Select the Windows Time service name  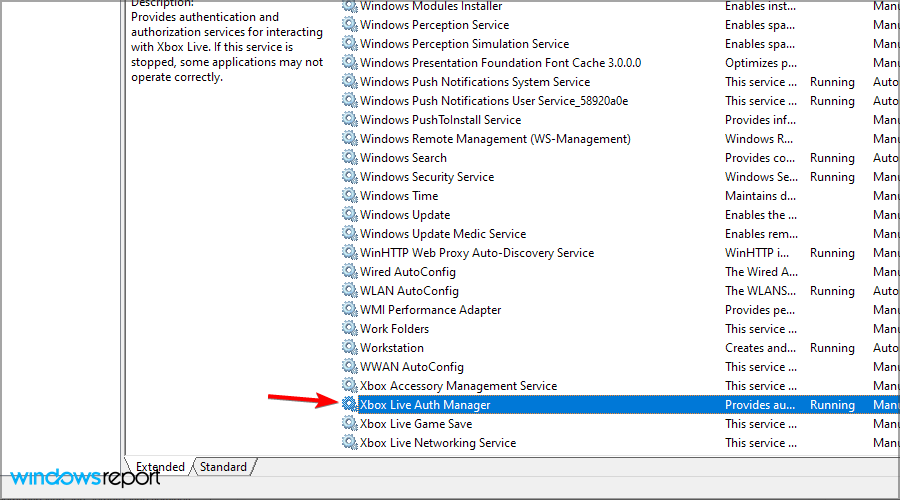point(399,196)
